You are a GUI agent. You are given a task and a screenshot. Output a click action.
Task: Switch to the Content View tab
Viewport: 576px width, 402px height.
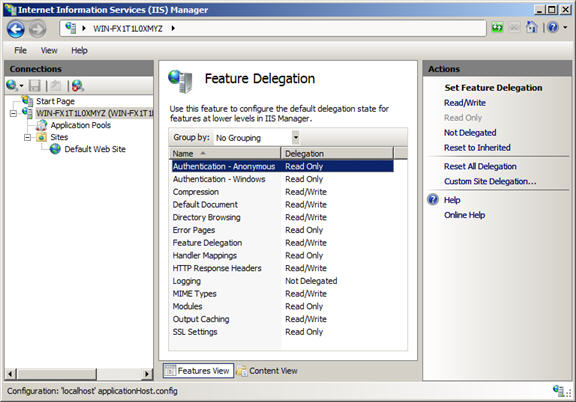267,371
